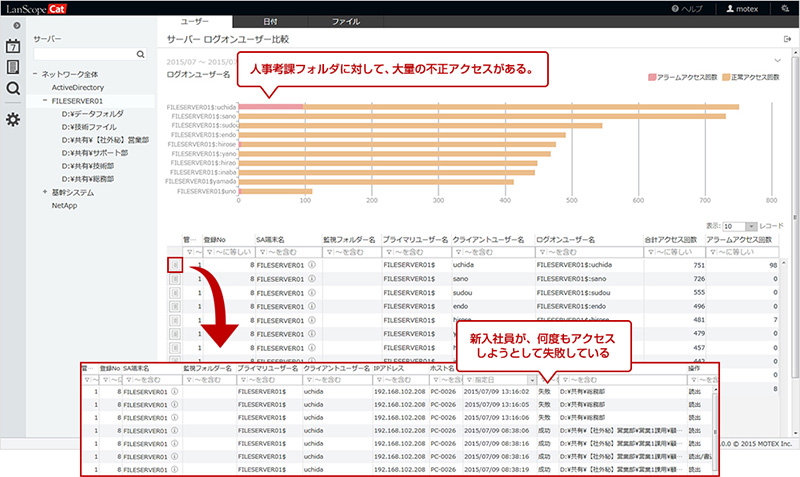Click the main page vertical scrollbar

pos(794,219)
